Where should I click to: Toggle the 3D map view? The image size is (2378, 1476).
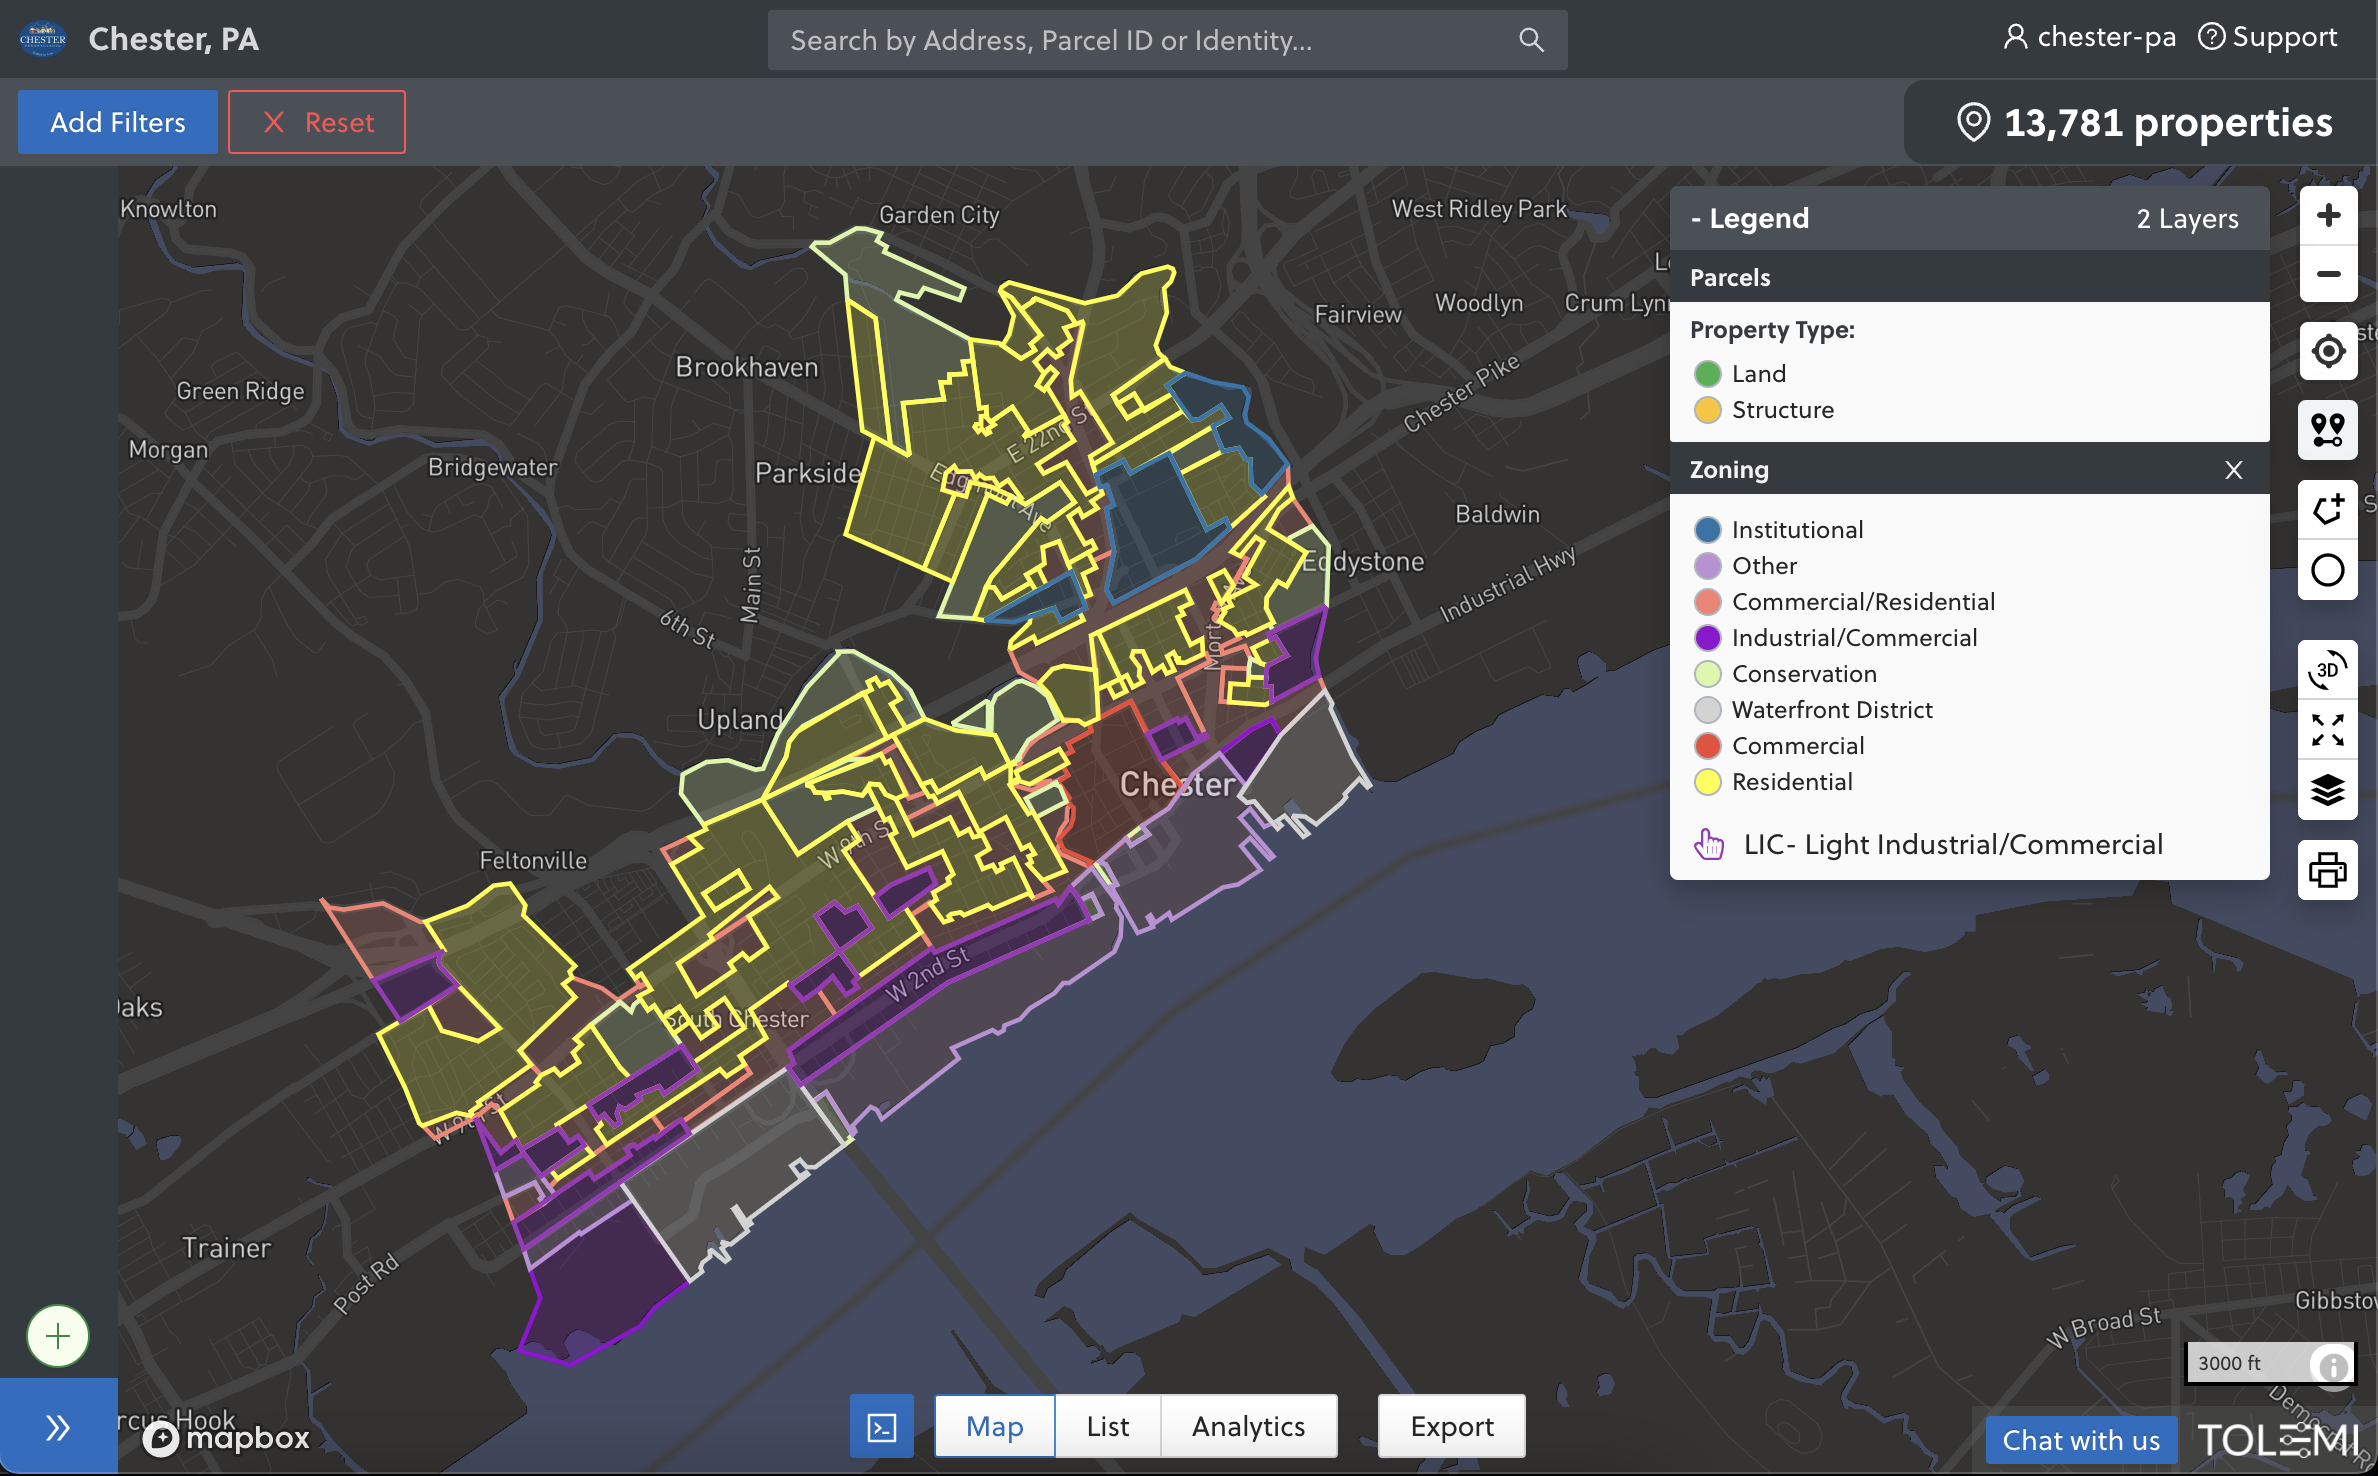[2328, 669]
